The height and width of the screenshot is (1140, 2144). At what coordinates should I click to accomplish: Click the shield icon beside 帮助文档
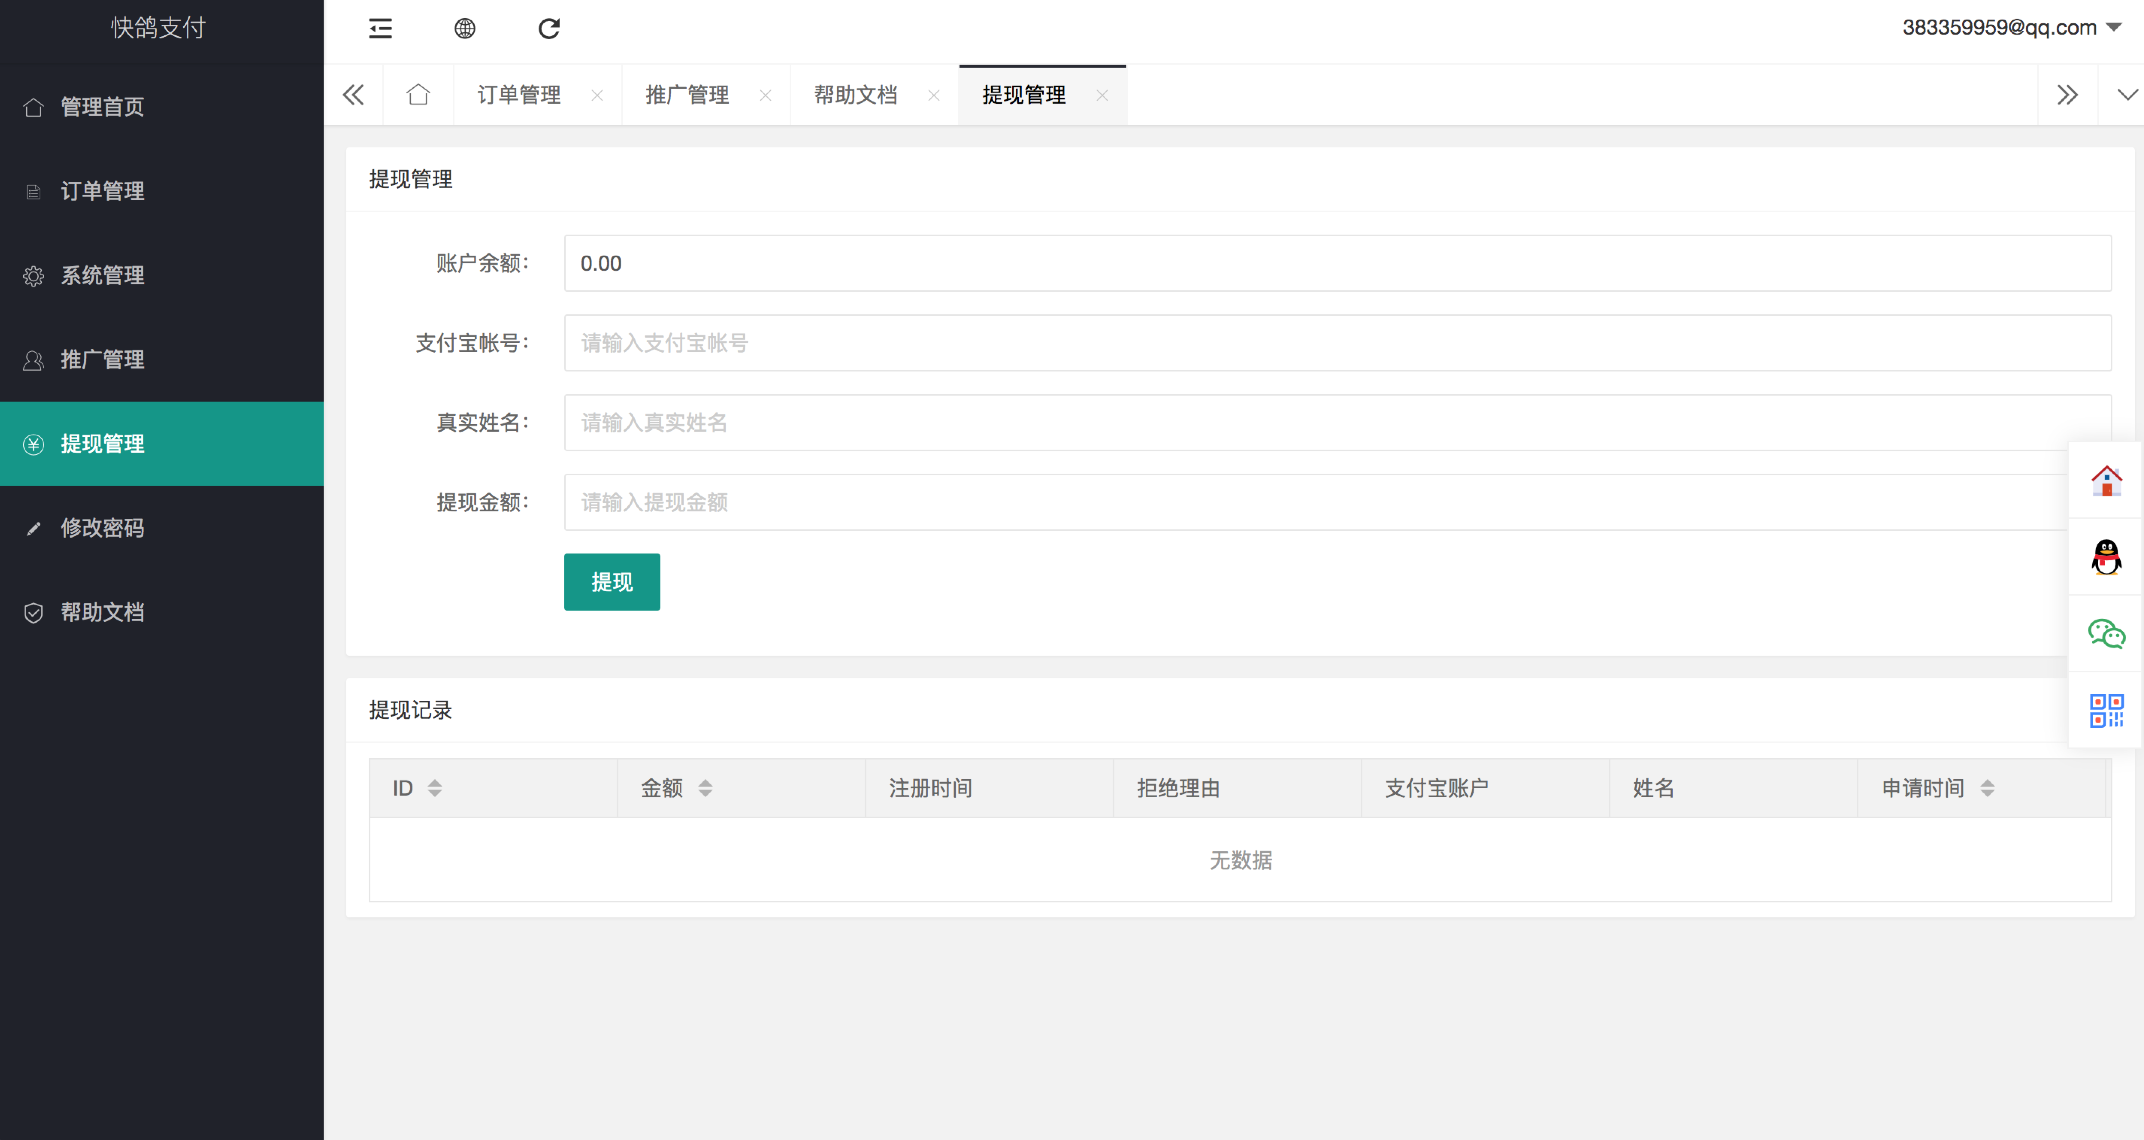tap(33, 612)
